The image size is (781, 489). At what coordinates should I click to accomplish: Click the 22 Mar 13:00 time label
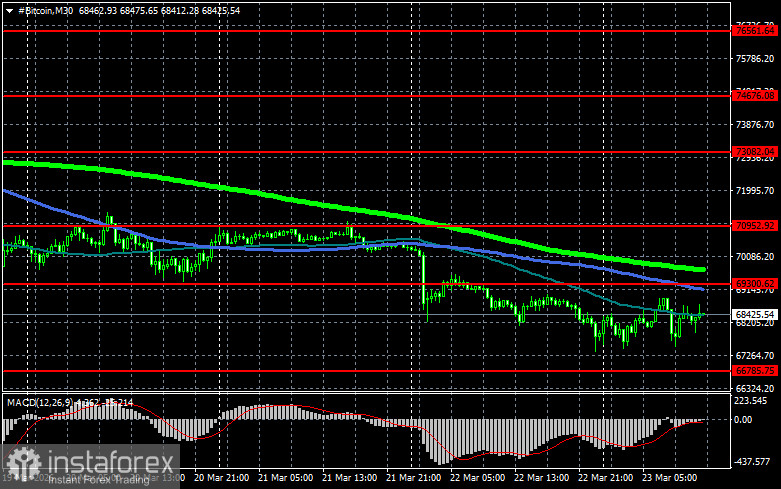tap(541, 478)
